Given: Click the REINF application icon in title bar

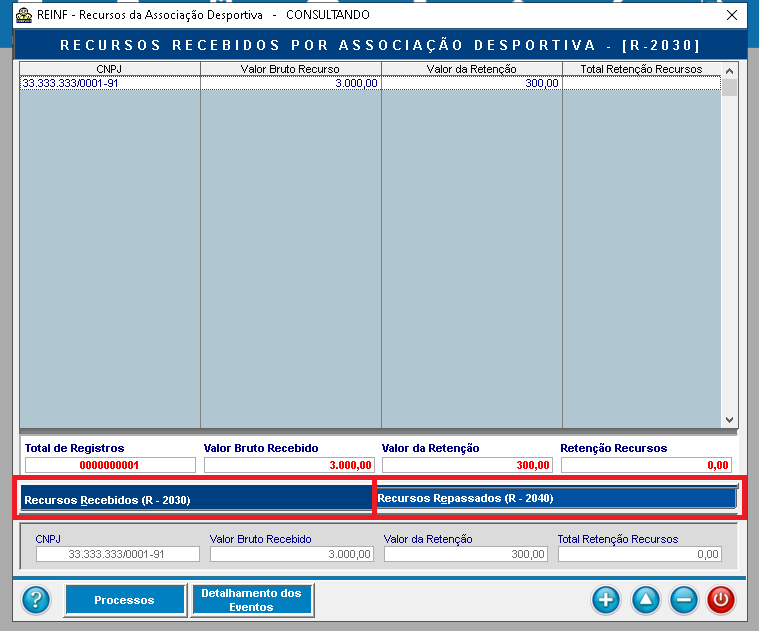Looking at the screenshot, I should point(24,15).
